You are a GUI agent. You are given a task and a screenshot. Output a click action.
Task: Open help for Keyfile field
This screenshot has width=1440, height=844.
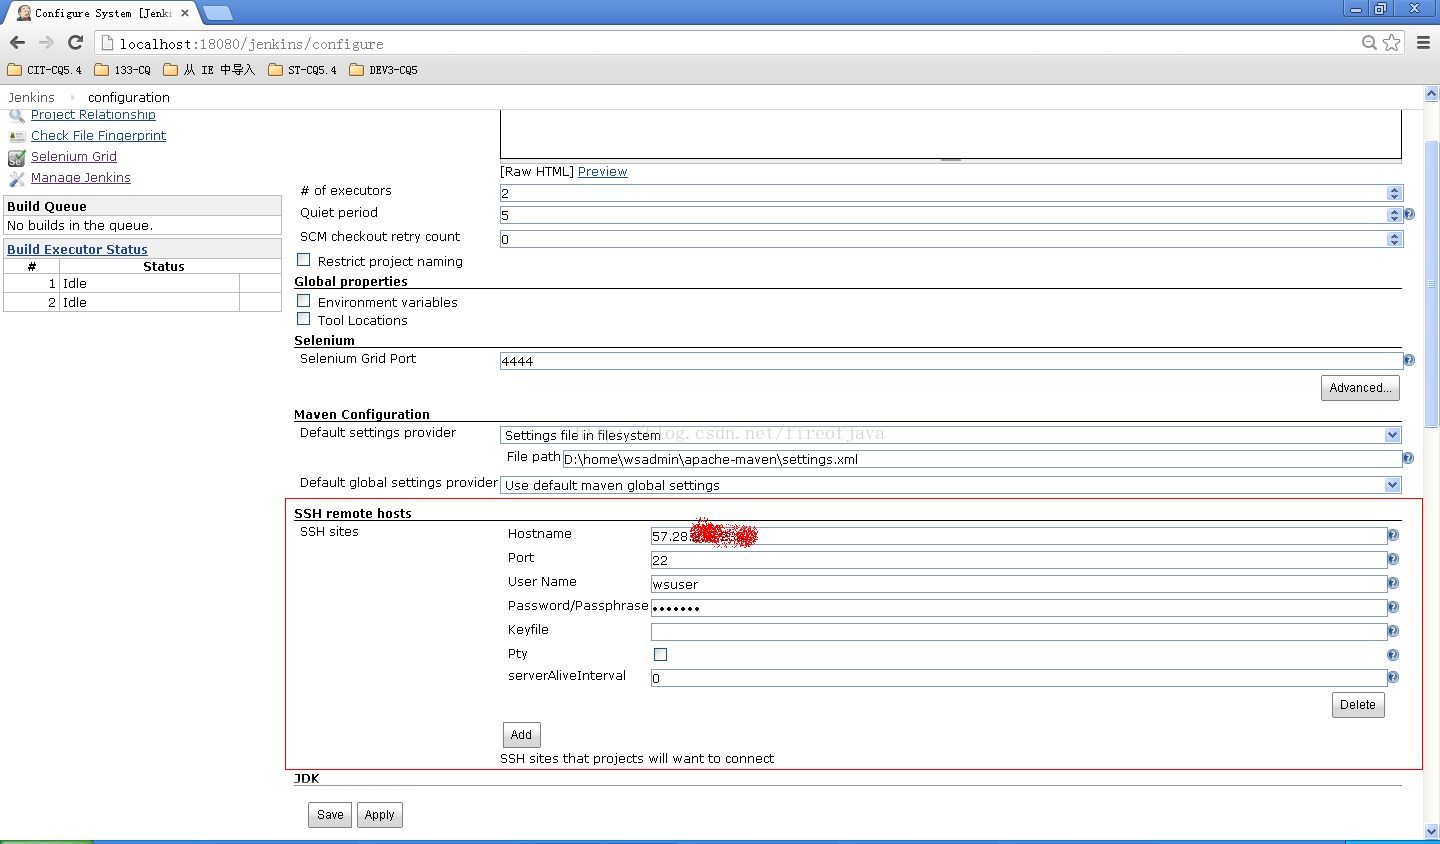[x=1393, y=631]
